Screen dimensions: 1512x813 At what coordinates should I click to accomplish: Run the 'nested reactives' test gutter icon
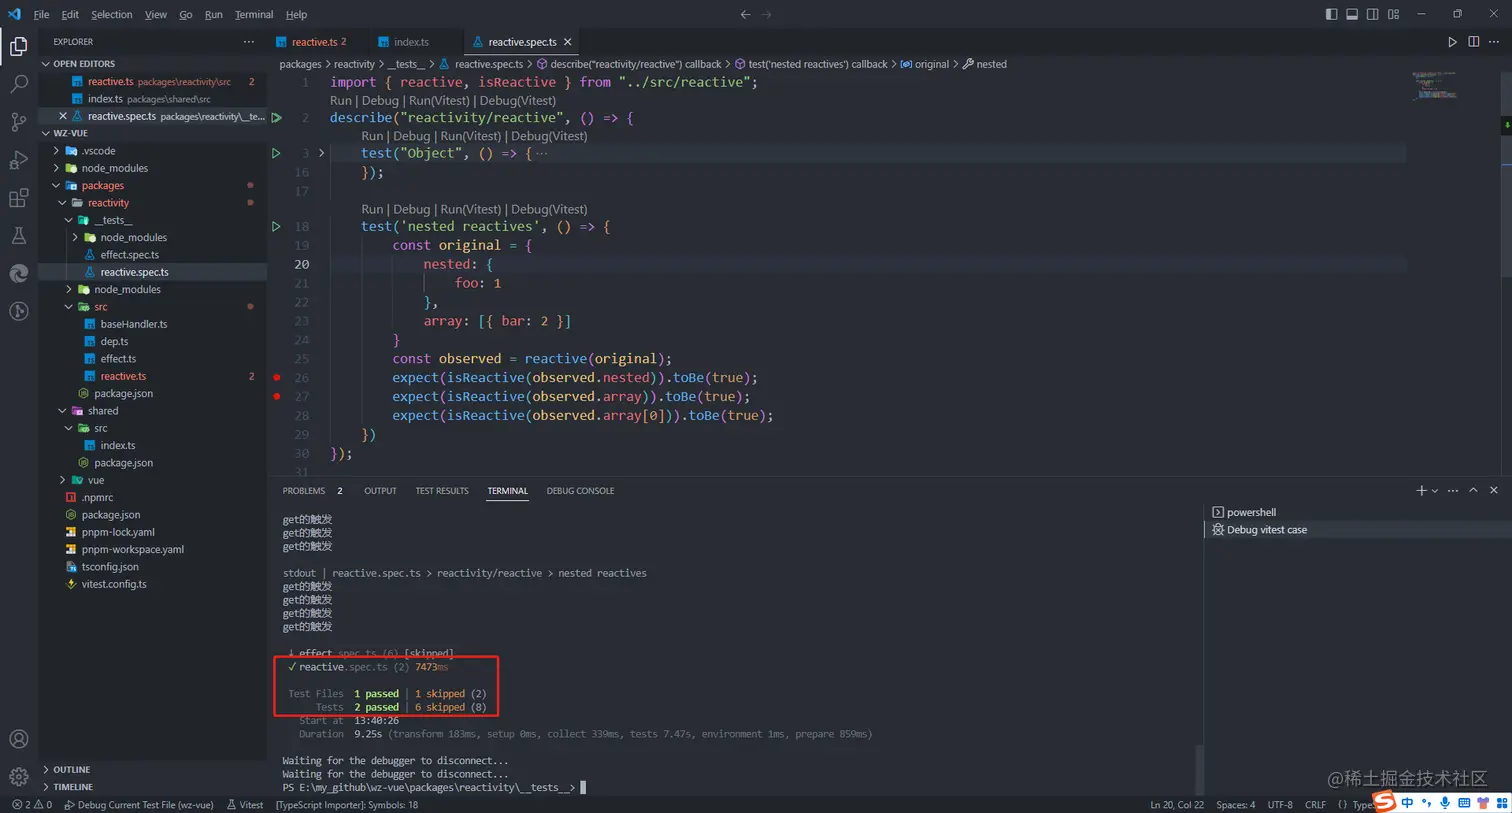coord(276,227)
